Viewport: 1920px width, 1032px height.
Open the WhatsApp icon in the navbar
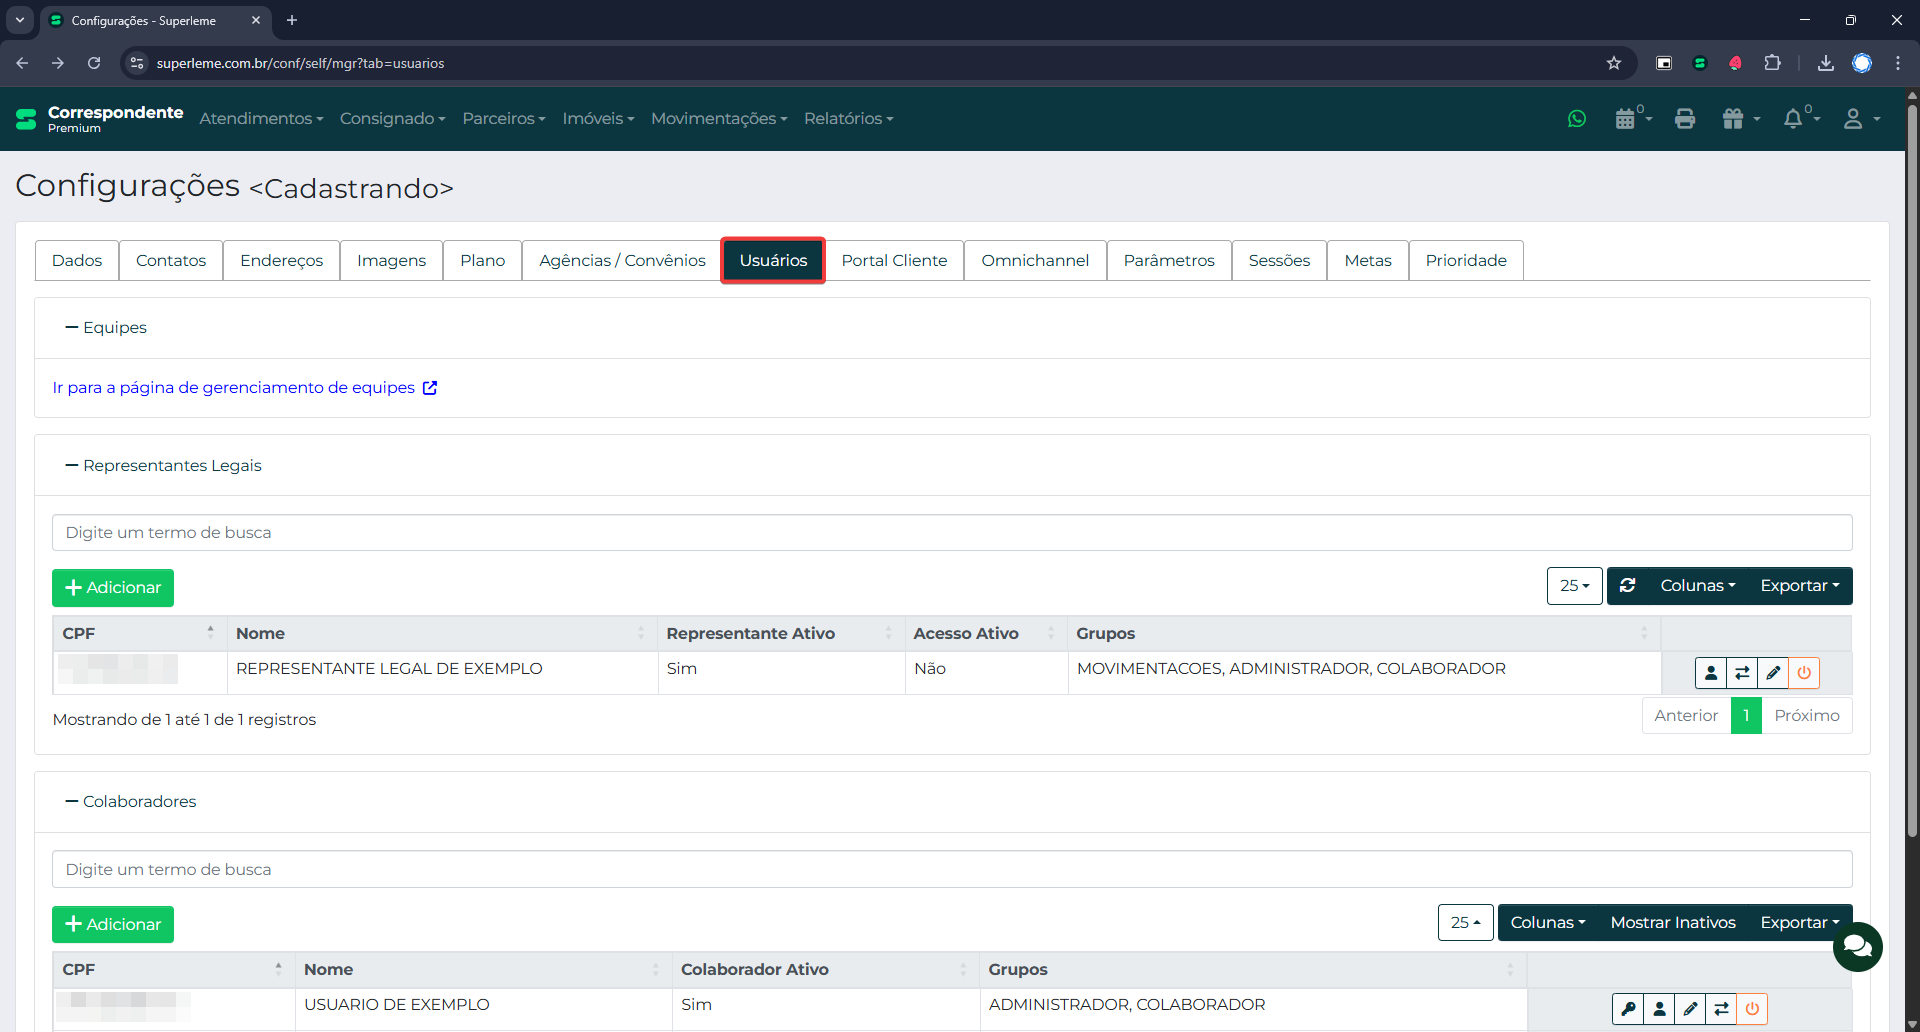tap(1577, 119)
